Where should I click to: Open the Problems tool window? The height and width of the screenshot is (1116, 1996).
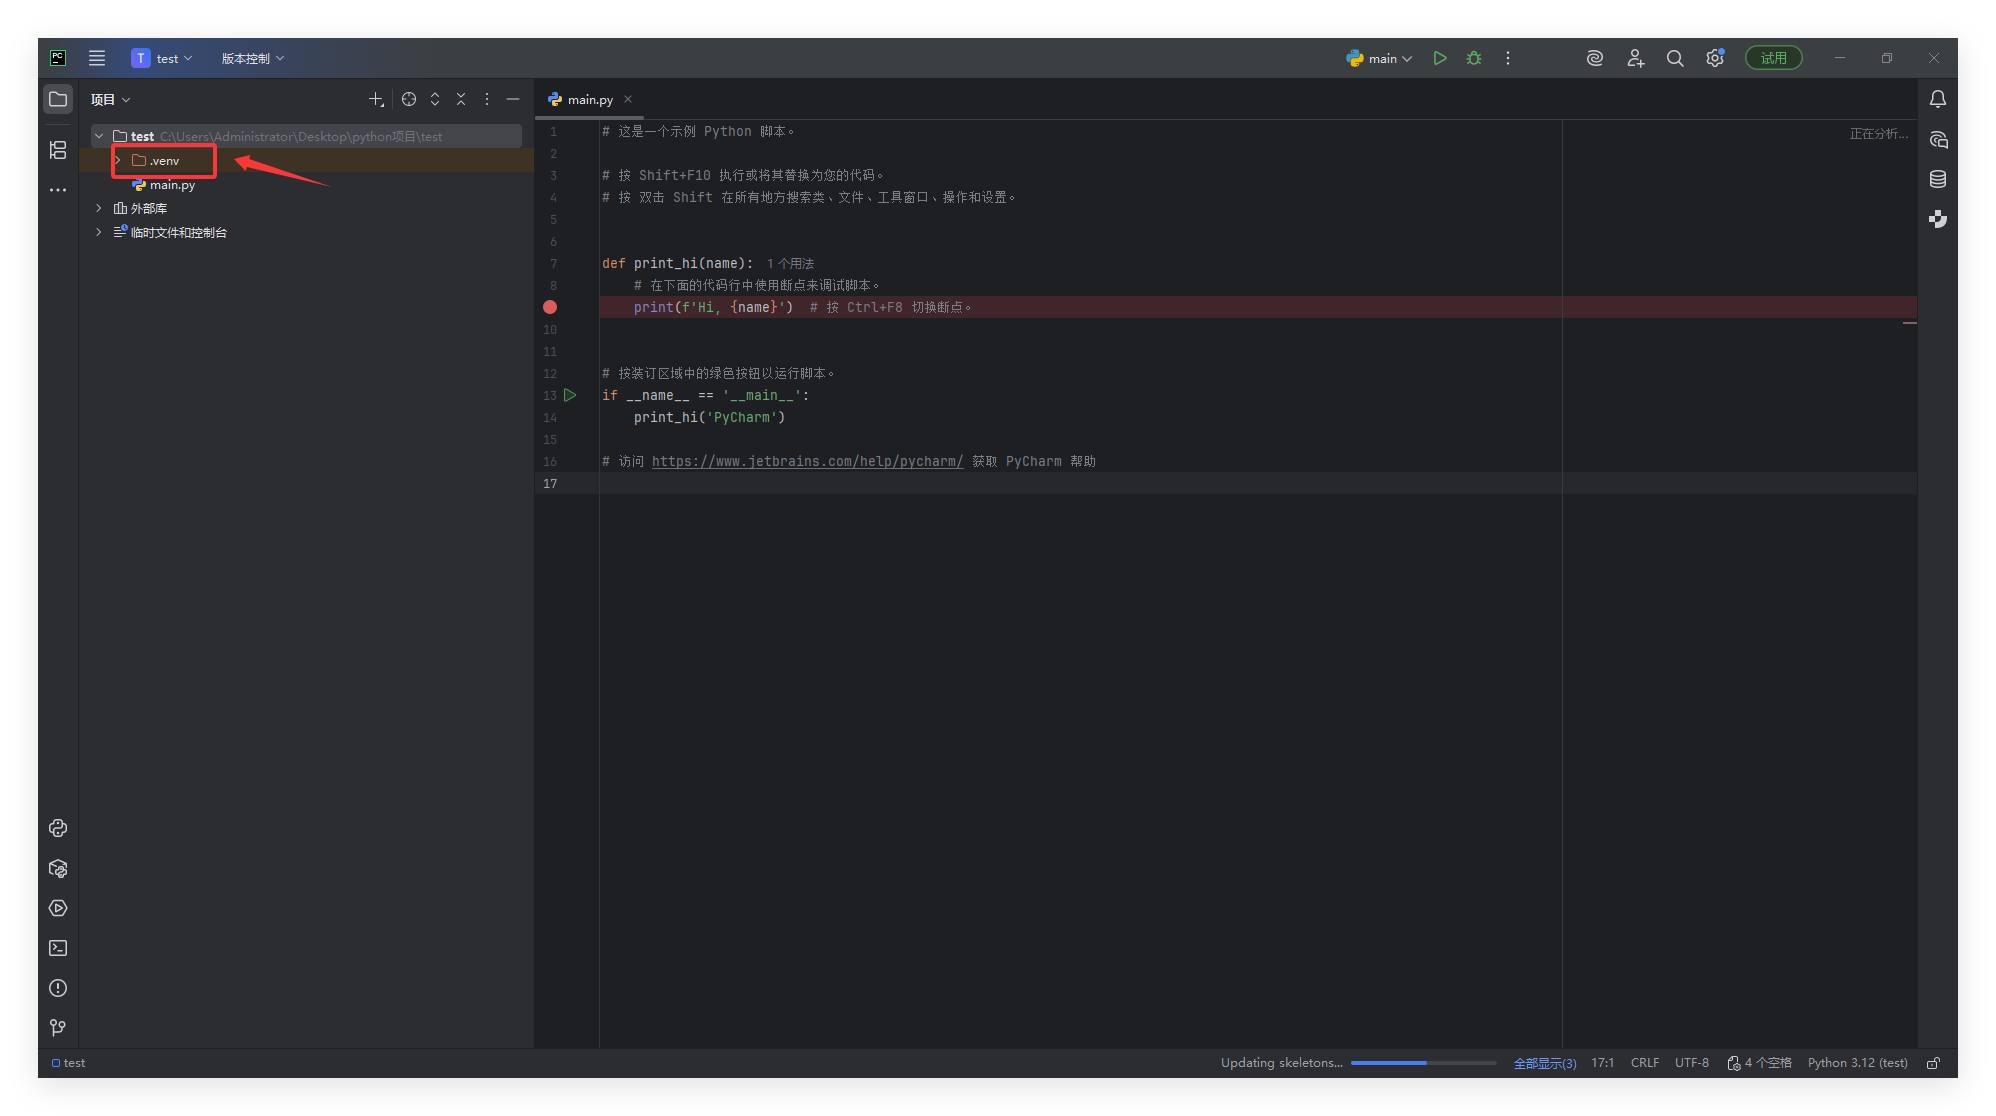click(58, 988)
